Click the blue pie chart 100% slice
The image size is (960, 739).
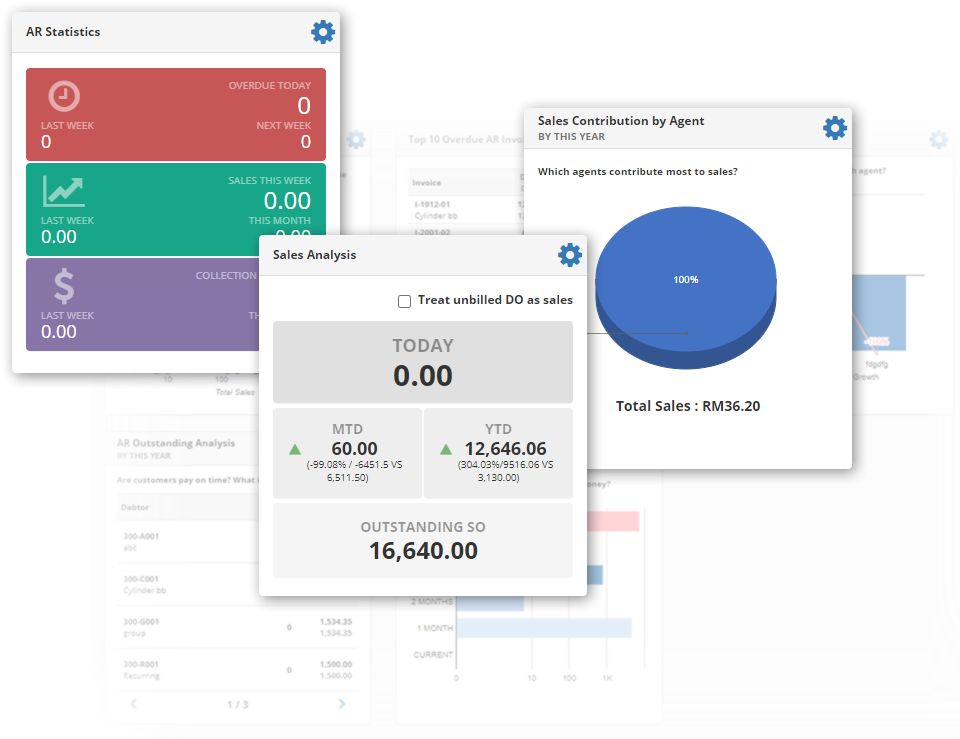click(x=686, y=280)
